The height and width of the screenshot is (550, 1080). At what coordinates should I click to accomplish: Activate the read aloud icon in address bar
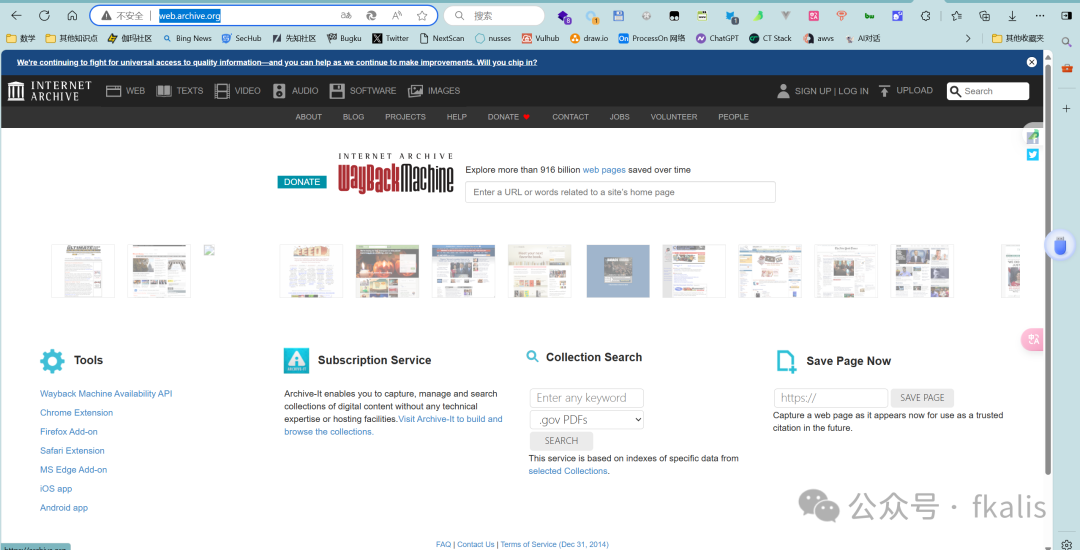tap(397, 15)
